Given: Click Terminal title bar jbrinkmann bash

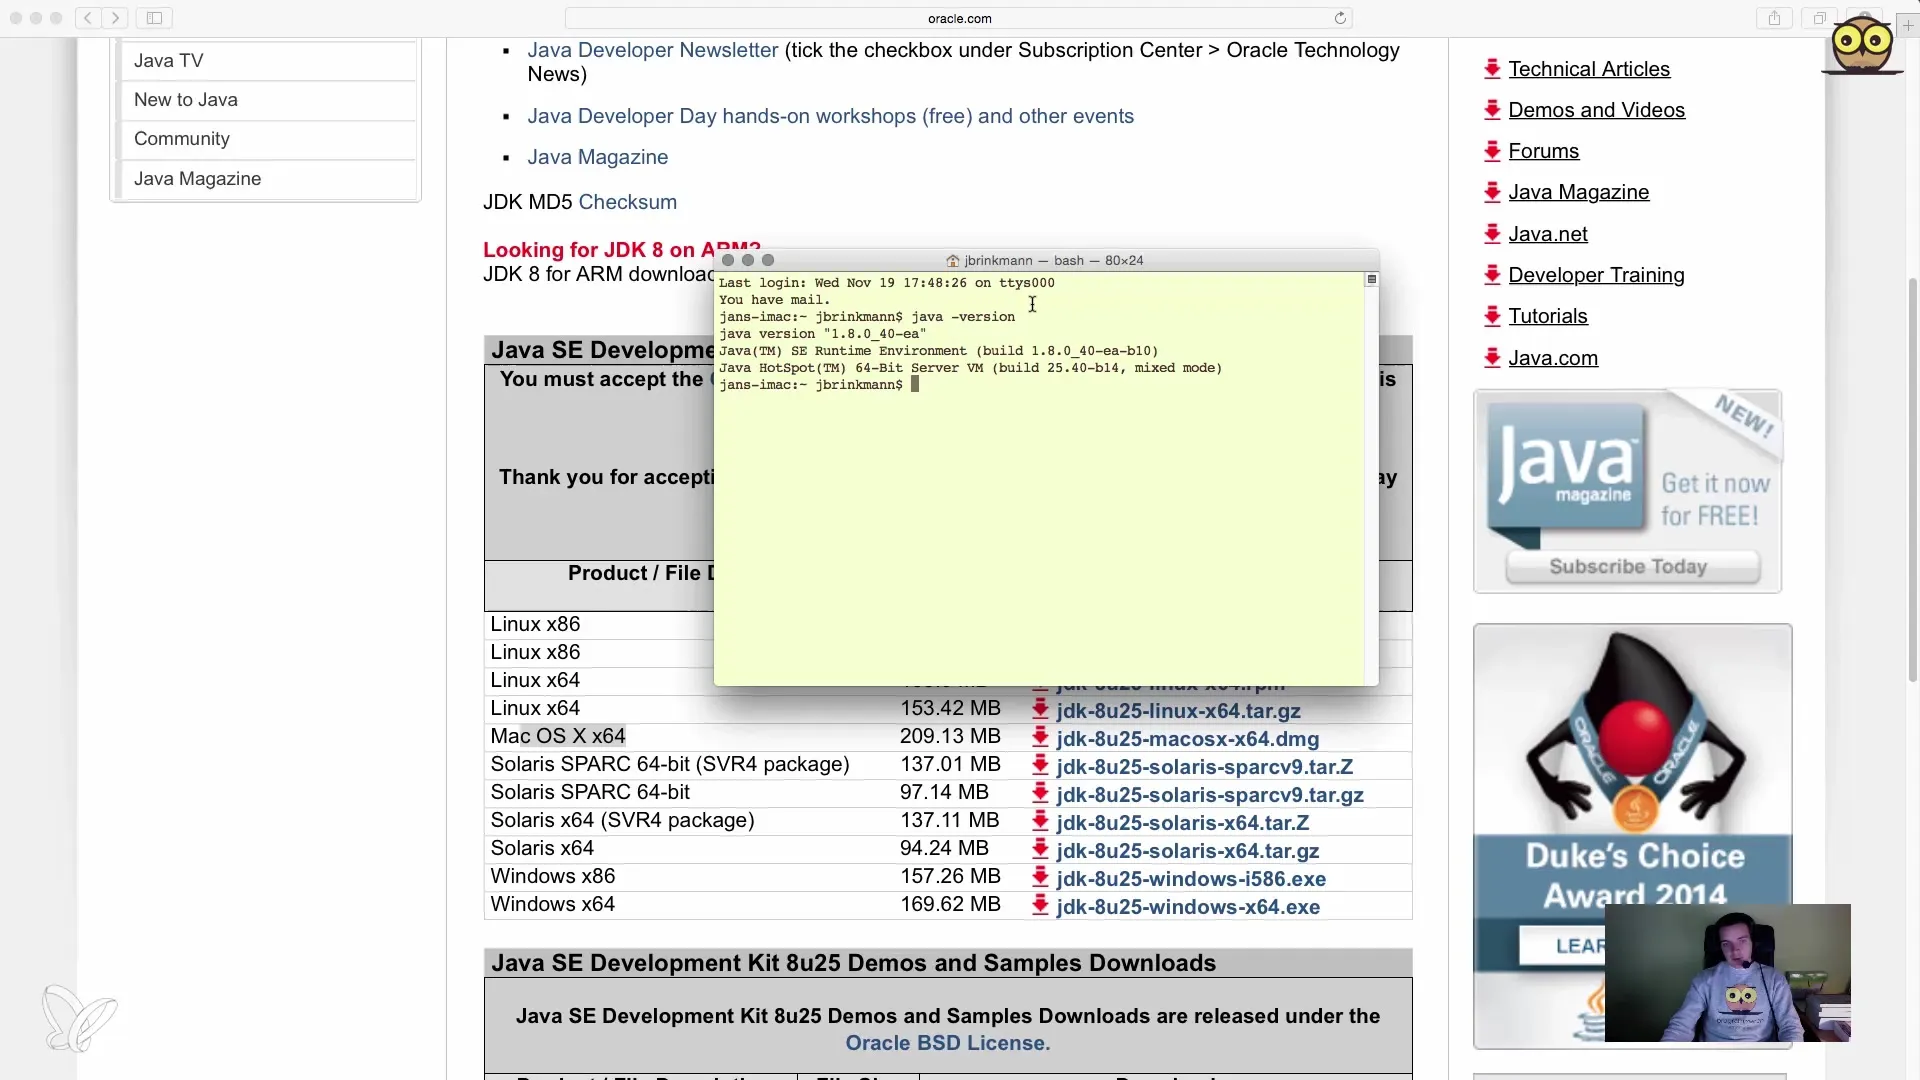Looking at the screenshot, I should pyautogui.click(x=1046, y=260).
